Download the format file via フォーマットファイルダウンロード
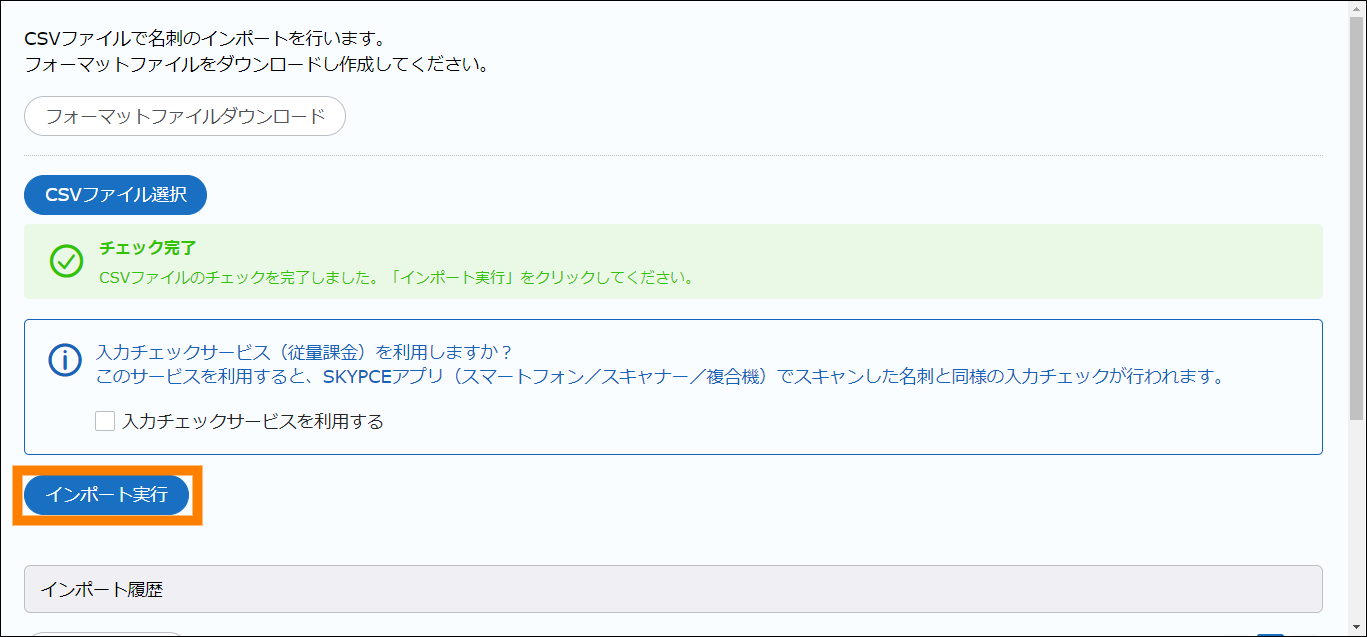Image resolution: width=1367 pixels, height=637 pixels. click(185, 116)
